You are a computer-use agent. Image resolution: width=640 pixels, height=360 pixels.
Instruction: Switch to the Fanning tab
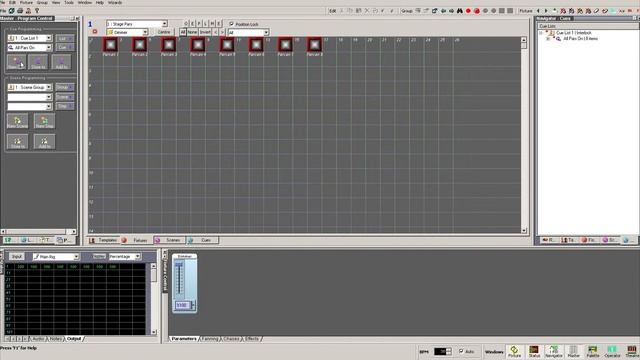pos(210,339)
